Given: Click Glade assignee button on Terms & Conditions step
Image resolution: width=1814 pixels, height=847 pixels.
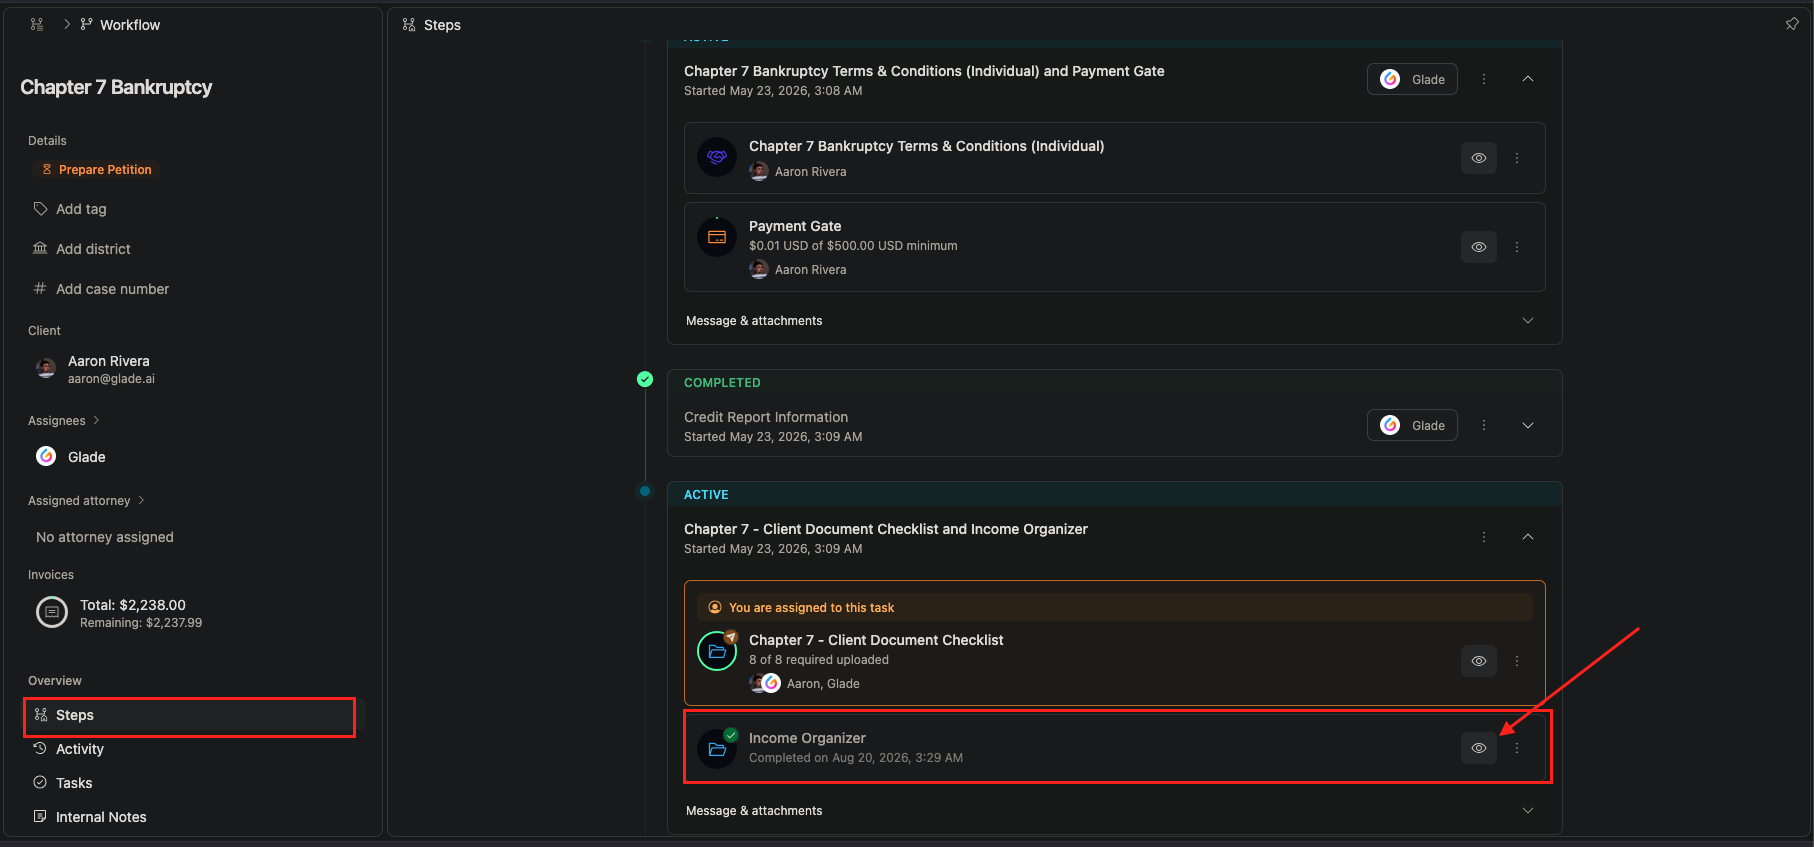Looking at the screenshot, I should click(1412, 79).
